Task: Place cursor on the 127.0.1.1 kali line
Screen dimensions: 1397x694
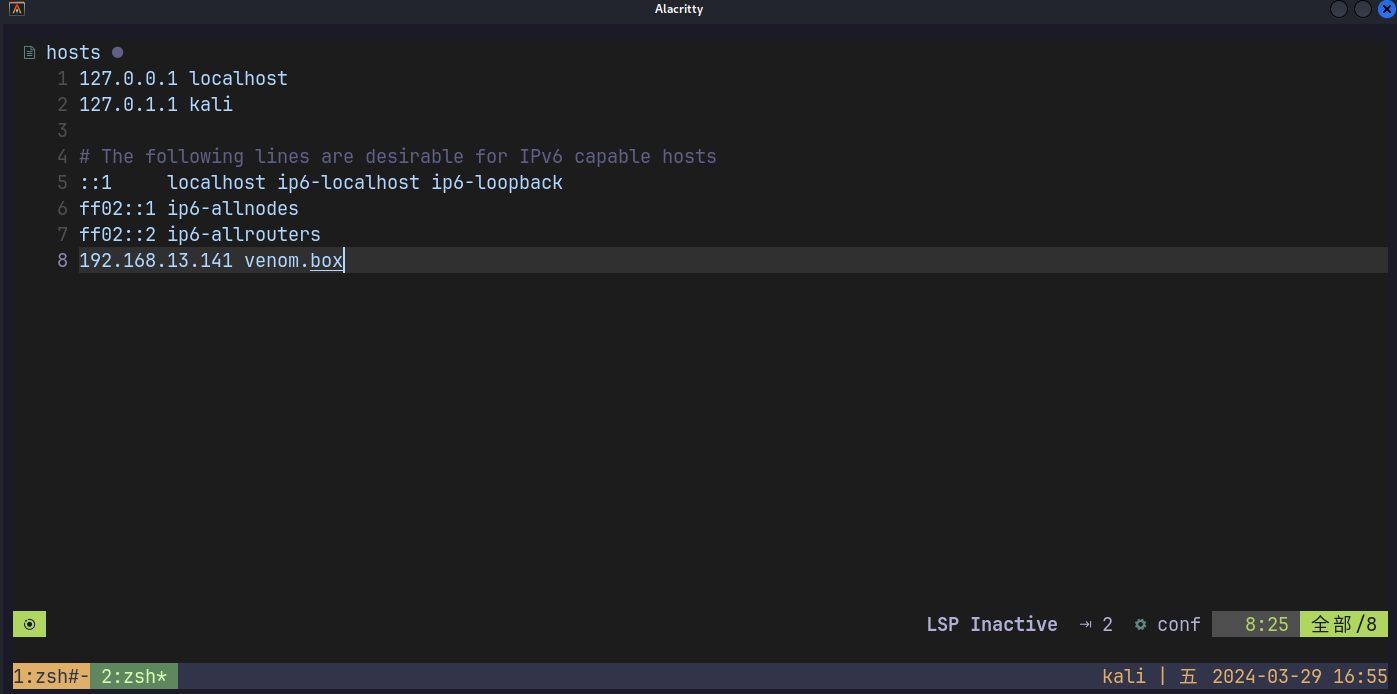Action: point(156,104)
